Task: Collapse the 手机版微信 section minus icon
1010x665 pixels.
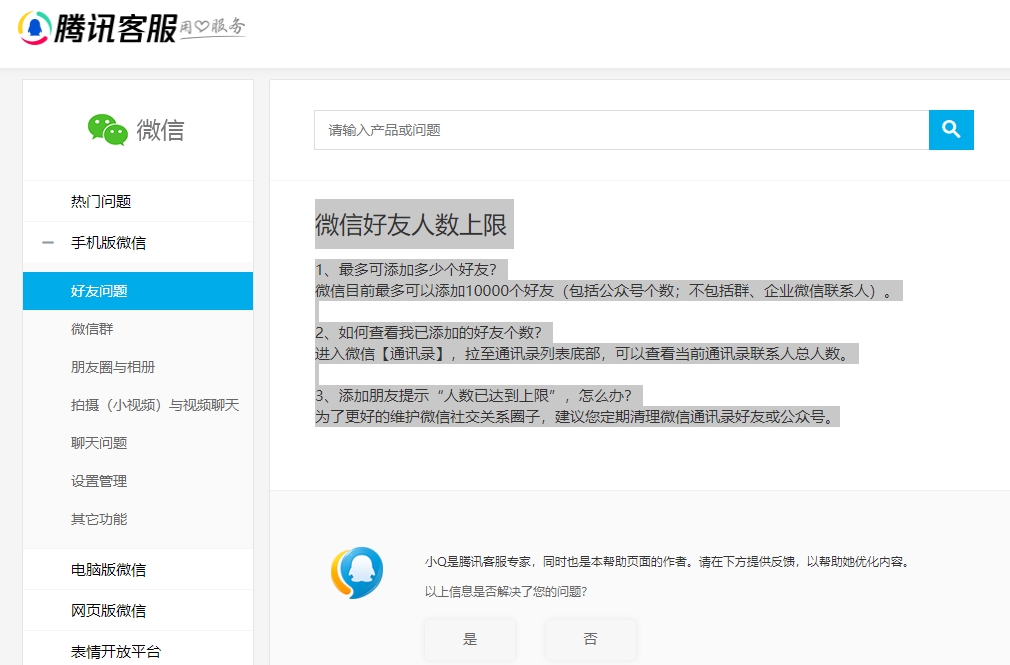Action: pos(48,243)
